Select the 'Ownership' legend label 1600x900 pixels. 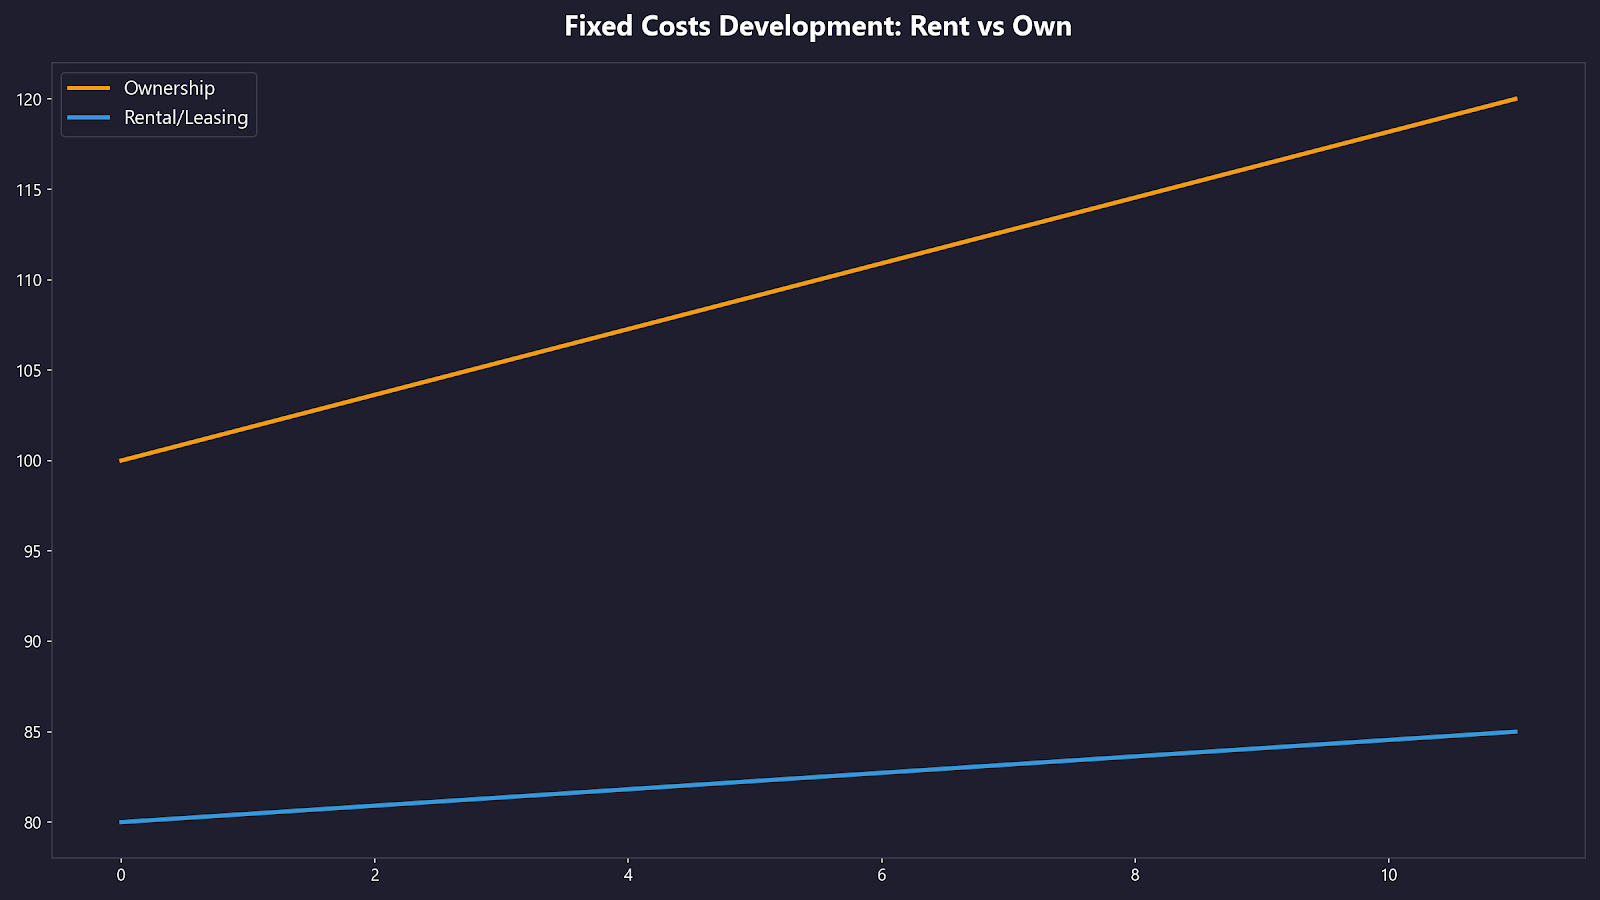click(169, 88)
